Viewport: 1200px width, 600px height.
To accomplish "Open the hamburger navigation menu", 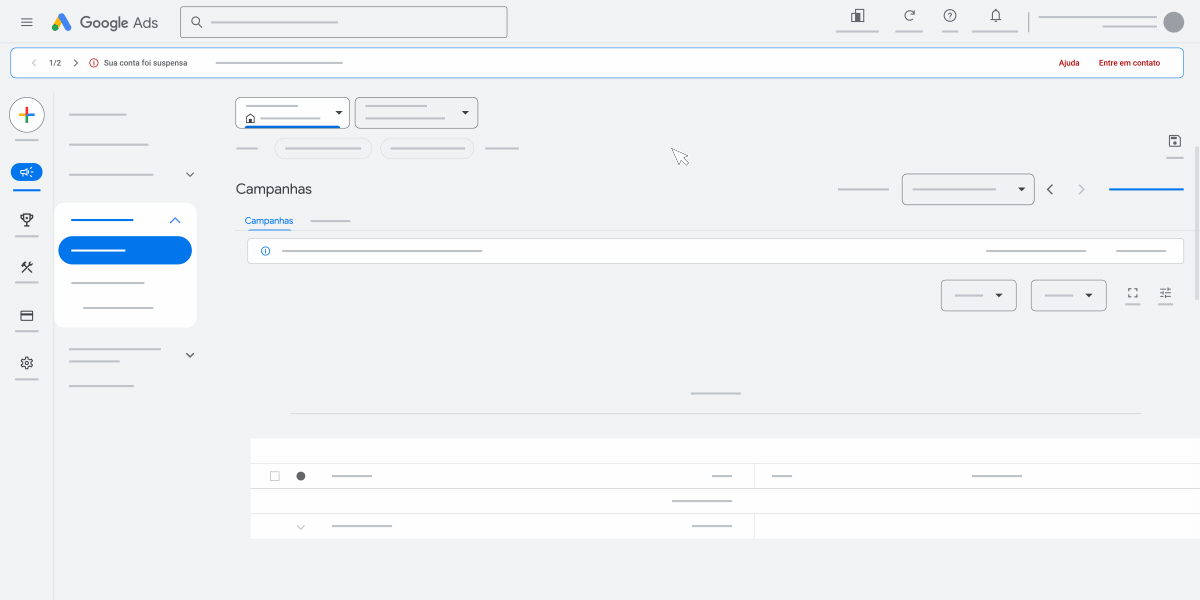I will tap(26, 21).
